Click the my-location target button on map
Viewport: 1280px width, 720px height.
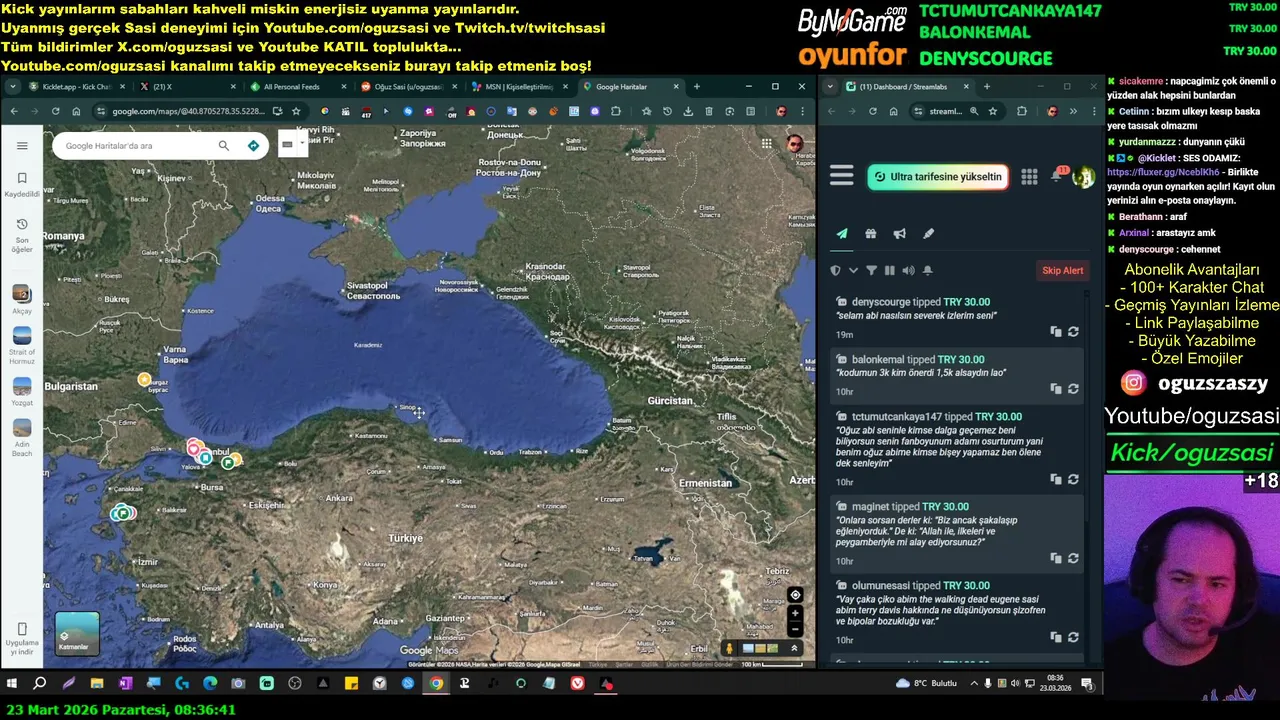pyautogui.click(x=795, y=595)
